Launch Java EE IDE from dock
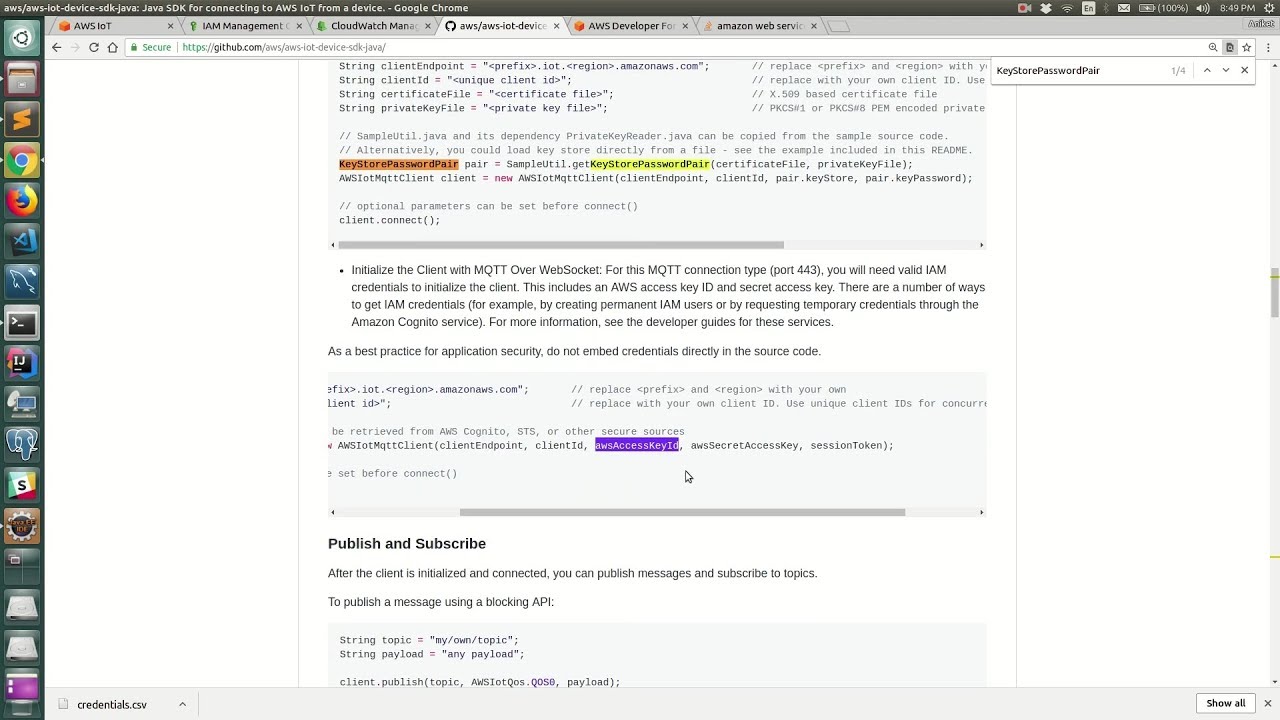The height and width of the screenshot is (720, 1280). [x=22, y=525]
